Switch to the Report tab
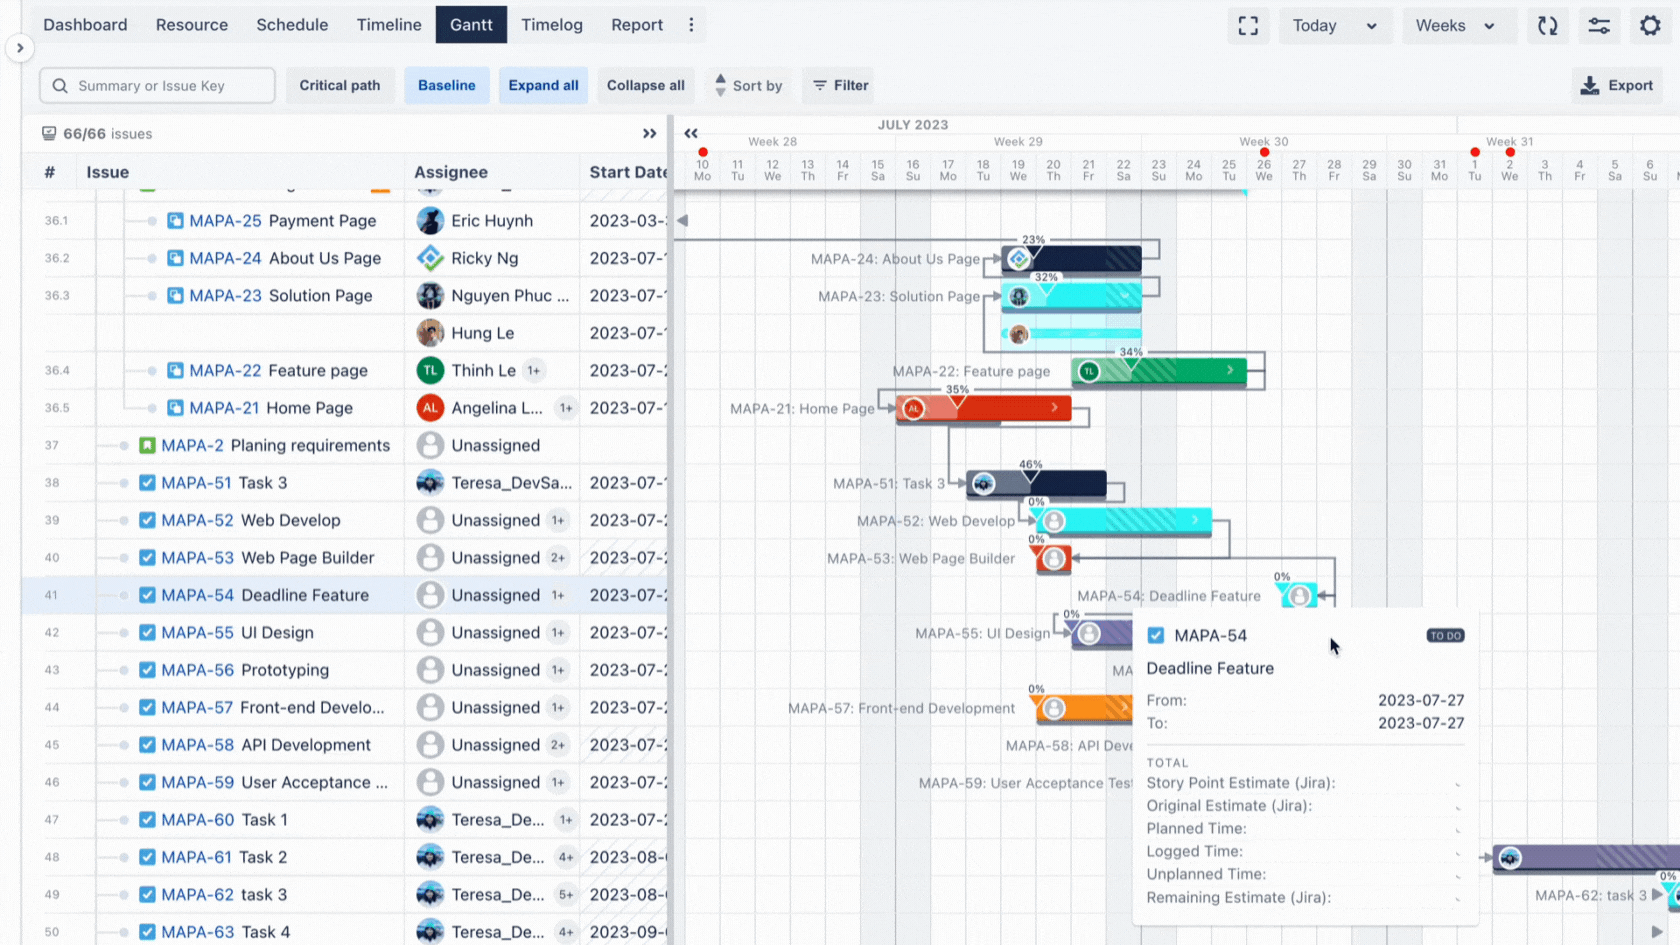The width and height of the screenshot is (1680, 945). click(636, 24)
